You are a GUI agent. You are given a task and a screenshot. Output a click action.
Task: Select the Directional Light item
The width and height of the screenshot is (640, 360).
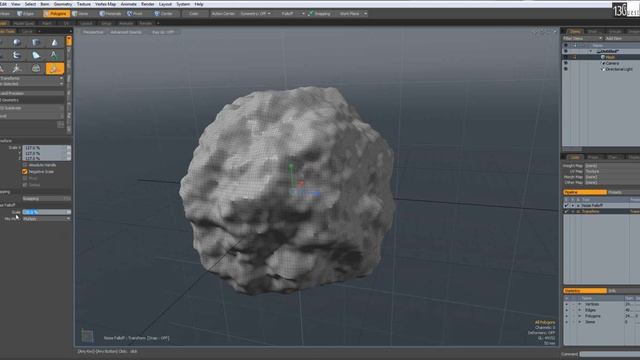(x=618, y=69)
